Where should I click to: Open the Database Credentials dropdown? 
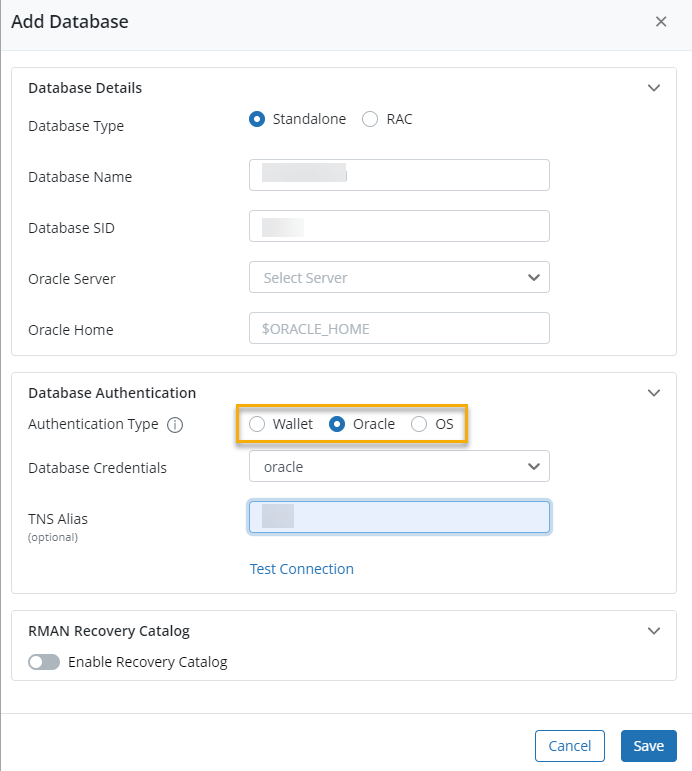coord(399,466)
